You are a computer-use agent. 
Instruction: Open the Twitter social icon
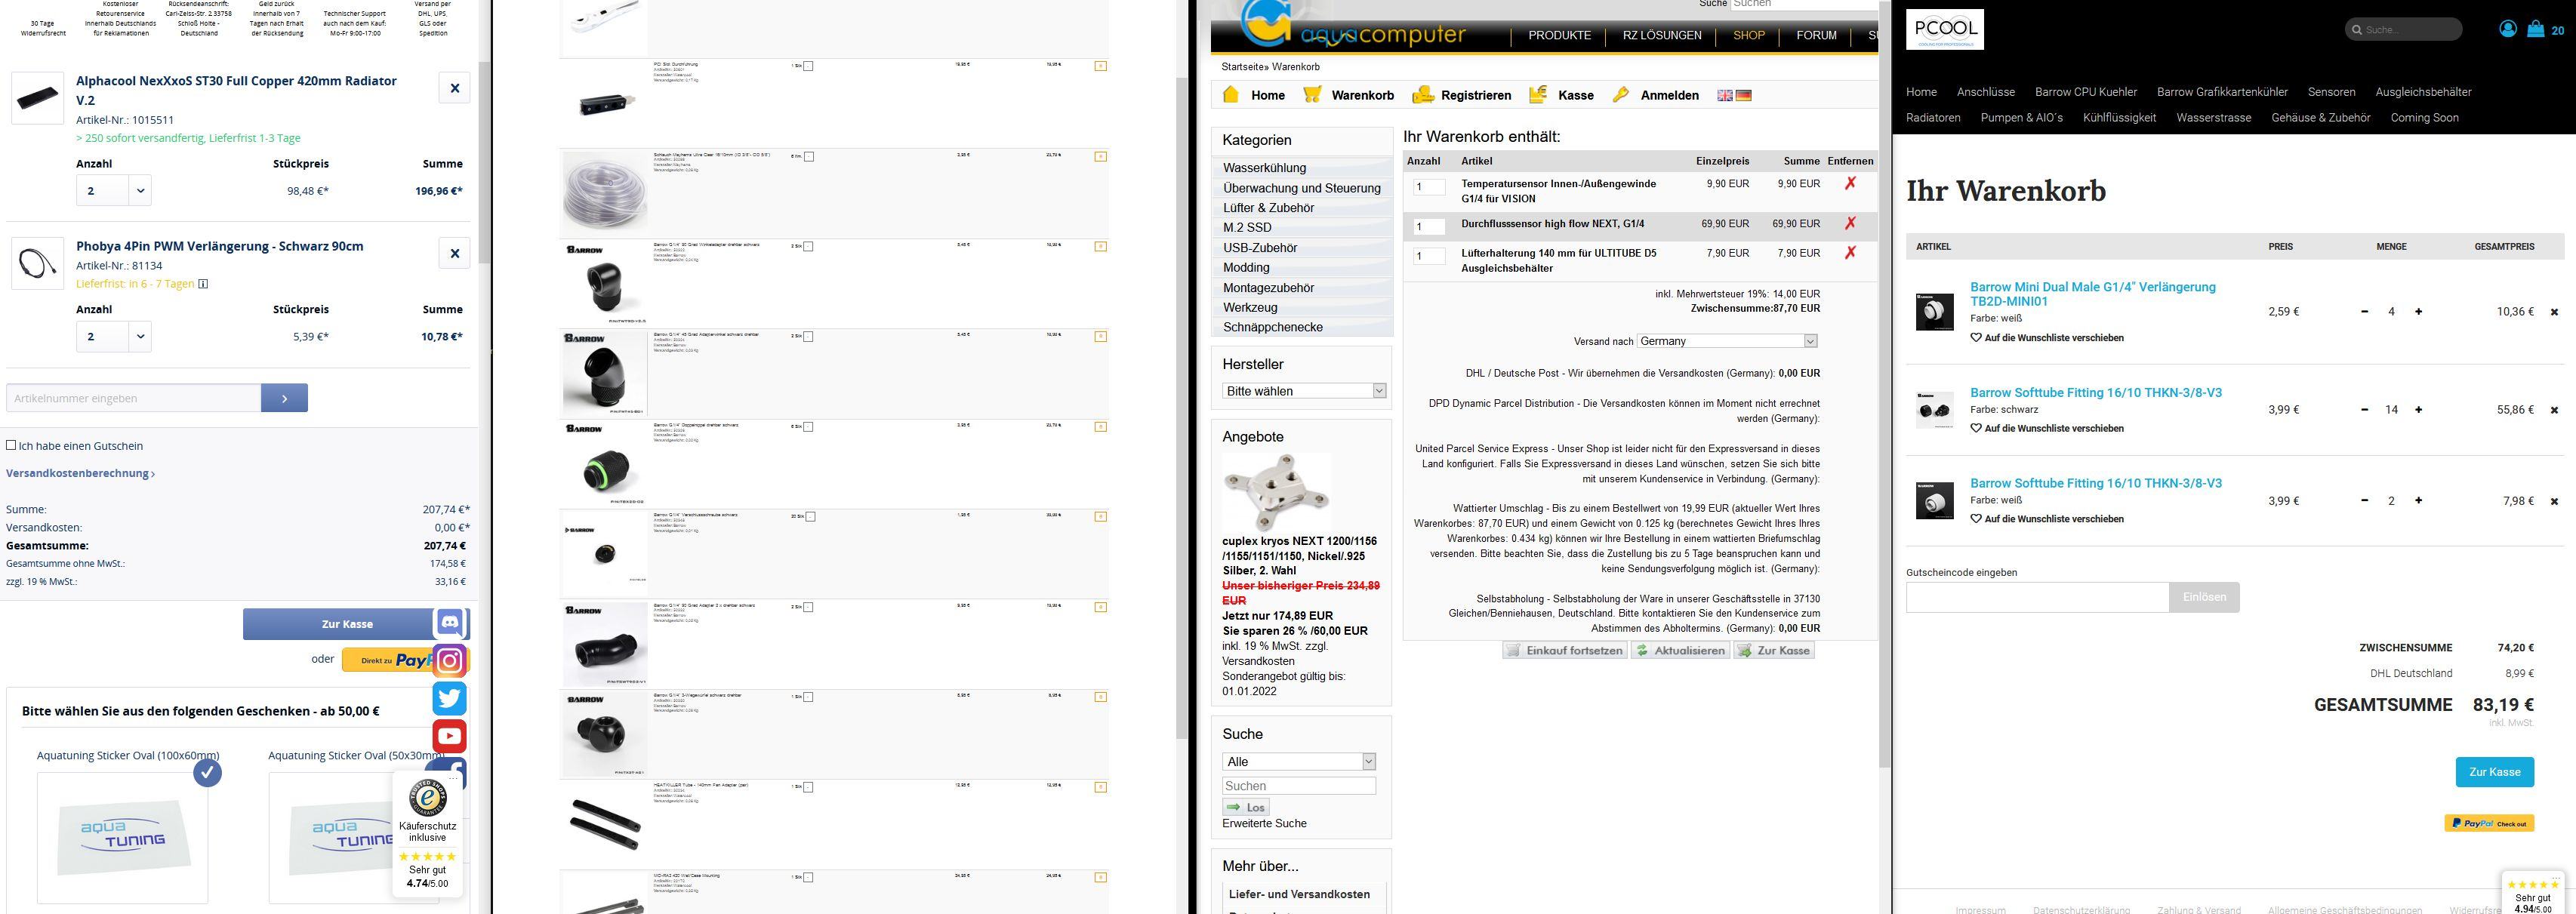click(x=450, y=698)
